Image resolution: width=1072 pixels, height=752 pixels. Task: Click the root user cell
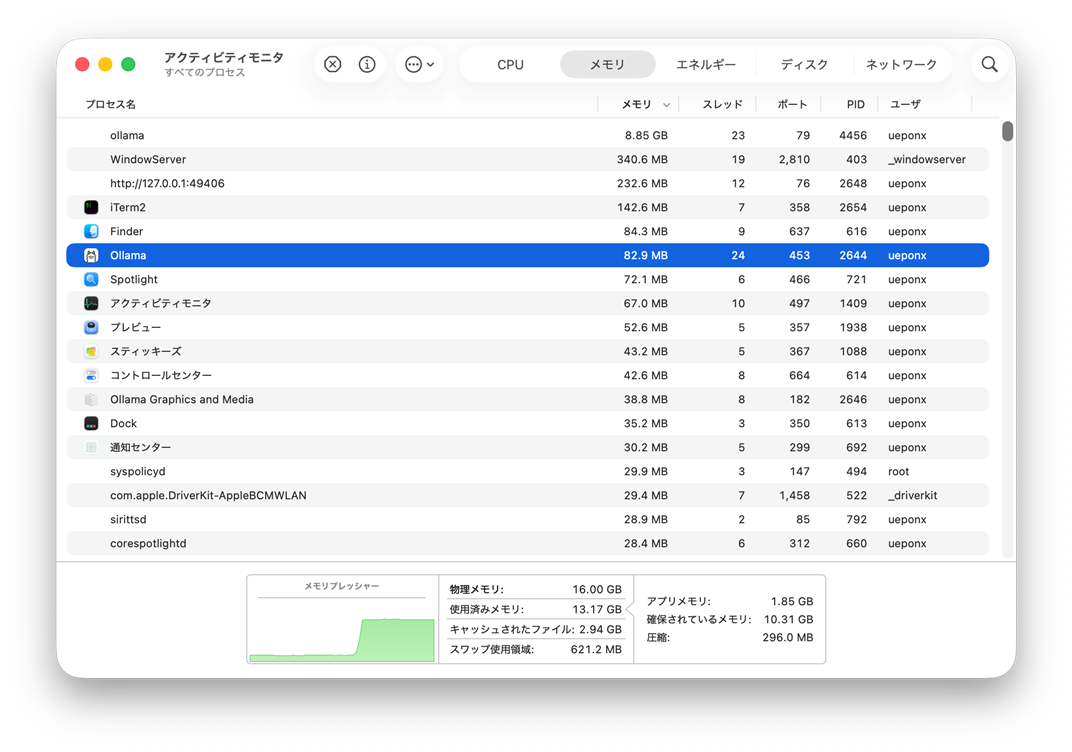898,471
